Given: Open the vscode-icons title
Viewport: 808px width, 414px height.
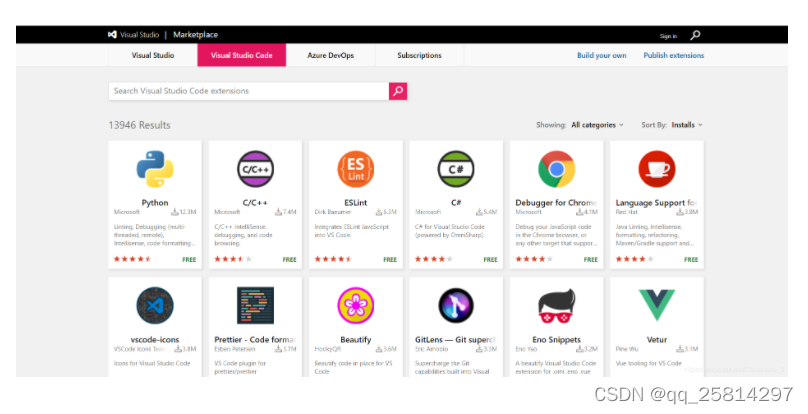Looking at the screenshot, I should pyautogui.click(x=155, y=339).
